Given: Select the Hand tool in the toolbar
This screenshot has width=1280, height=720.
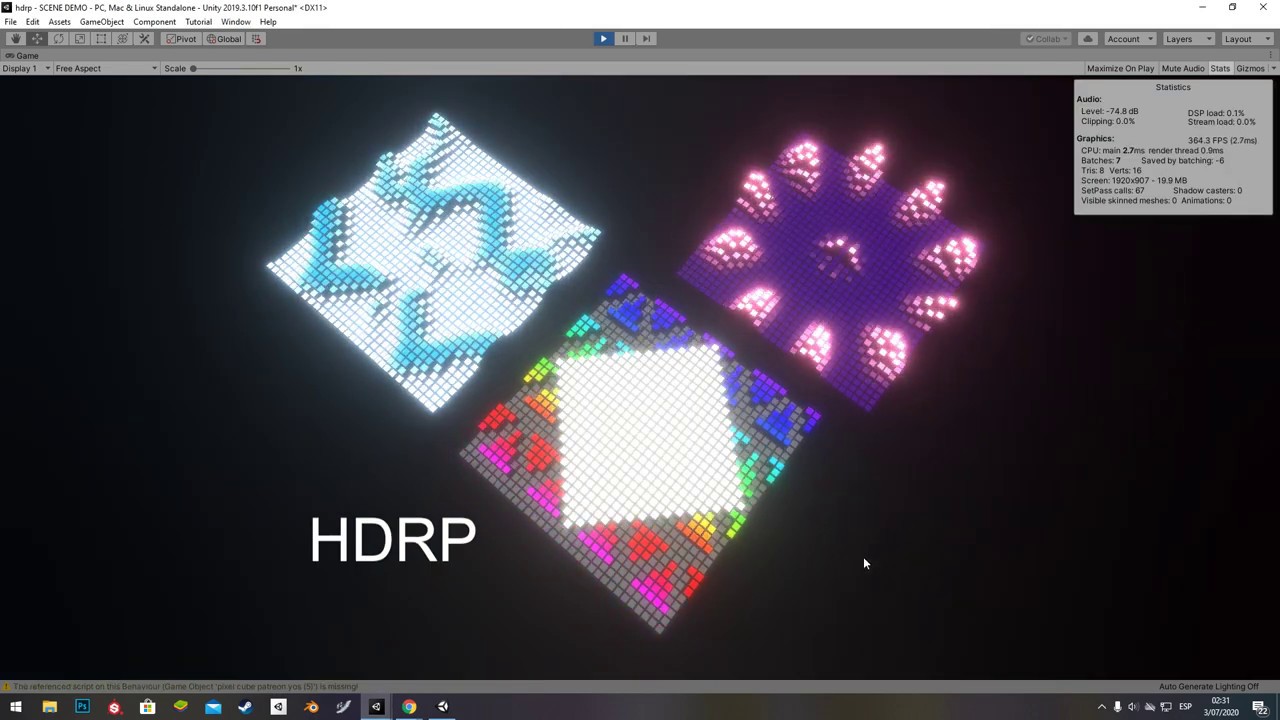Looking at the screenshot, I should 15,39.
